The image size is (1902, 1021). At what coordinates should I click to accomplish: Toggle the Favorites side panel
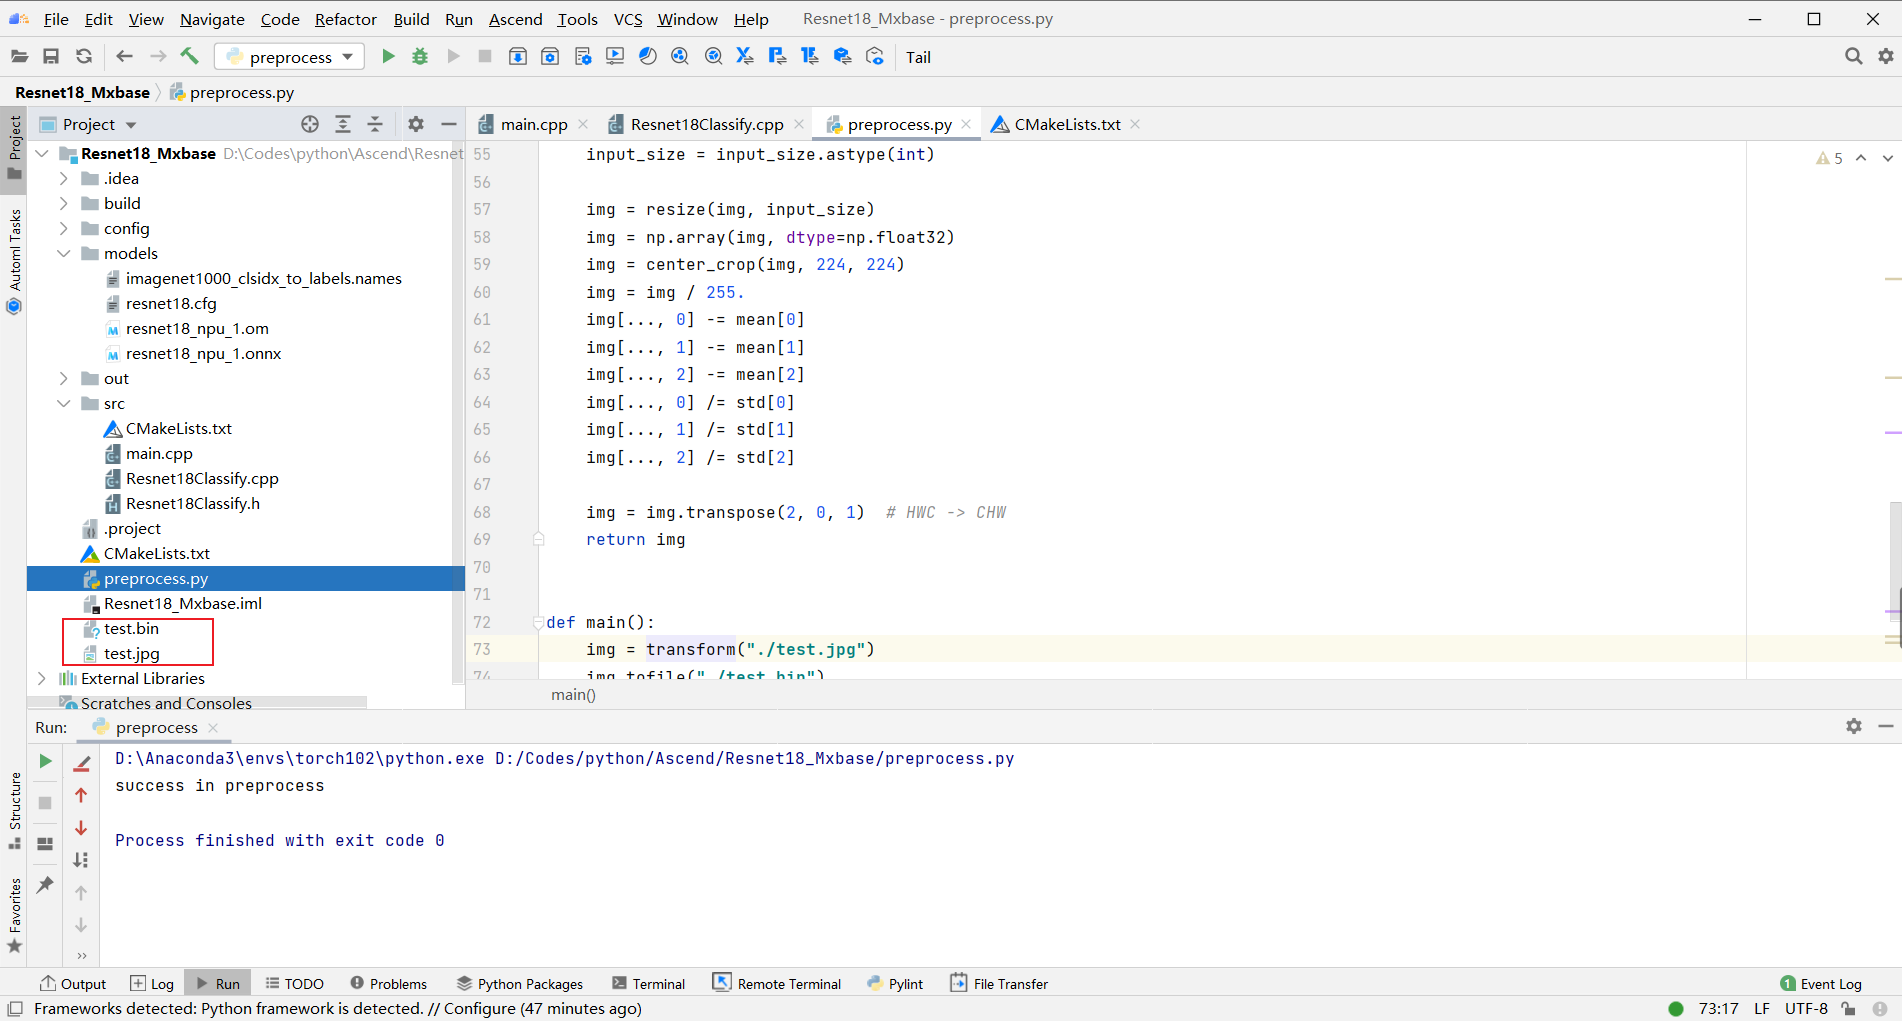(x=14, y=914)
